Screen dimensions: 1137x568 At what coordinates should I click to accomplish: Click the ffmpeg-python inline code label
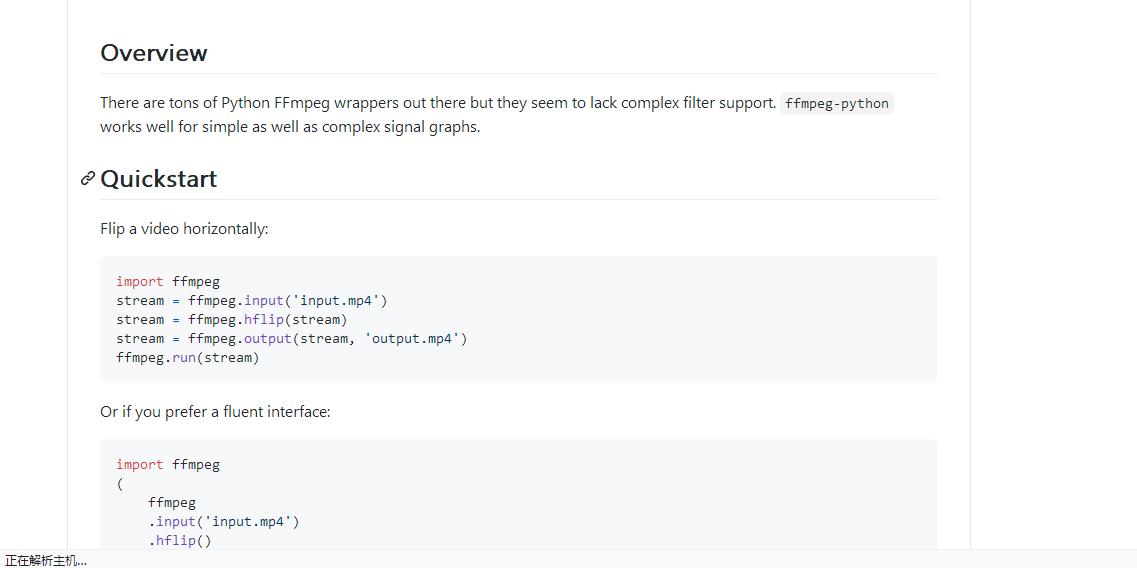click(x=836, y=103)
